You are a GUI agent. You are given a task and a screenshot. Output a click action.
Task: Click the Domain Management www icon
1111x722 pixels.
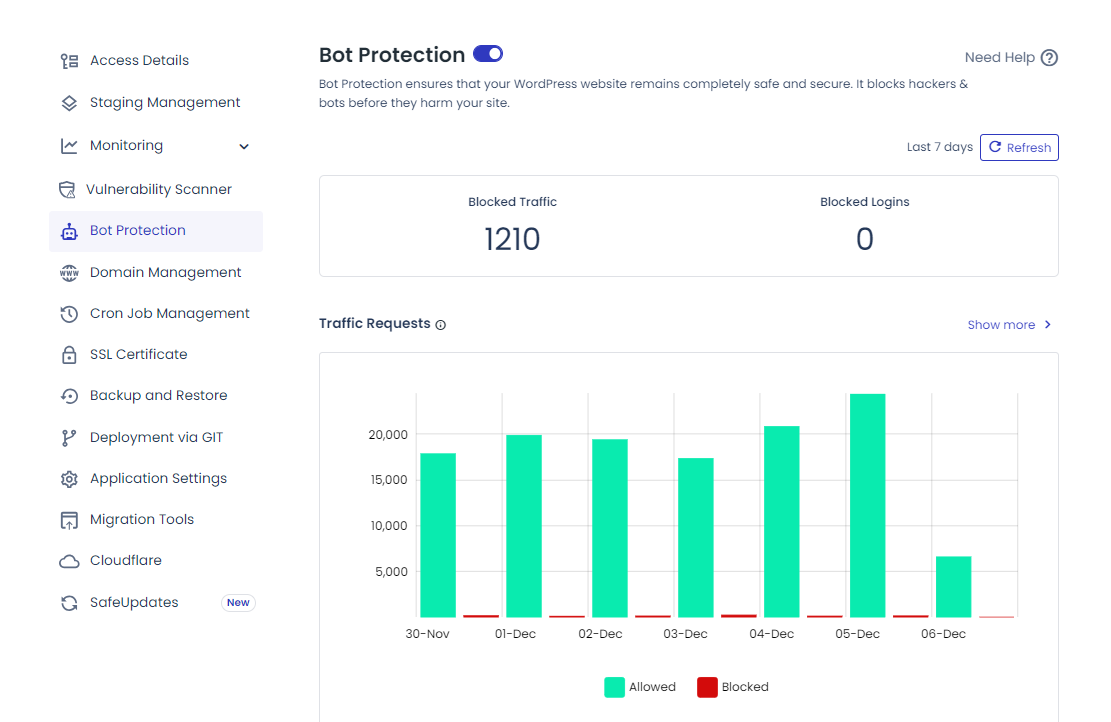[68, 271]
